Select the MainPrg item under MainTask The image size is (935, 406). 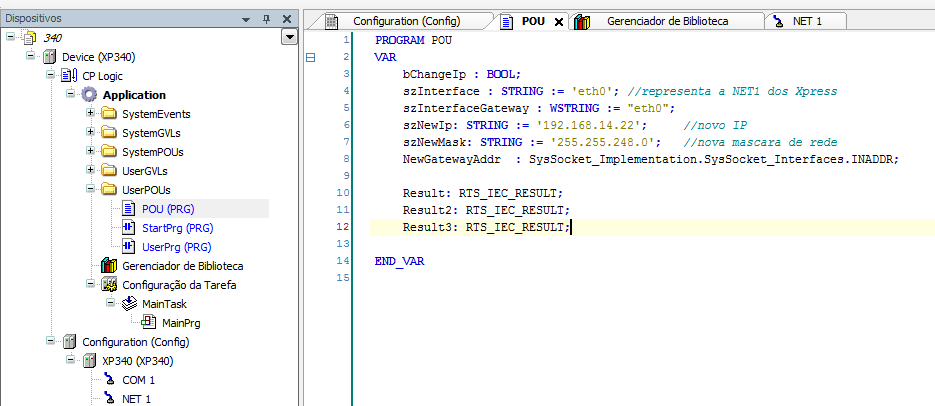181,323
